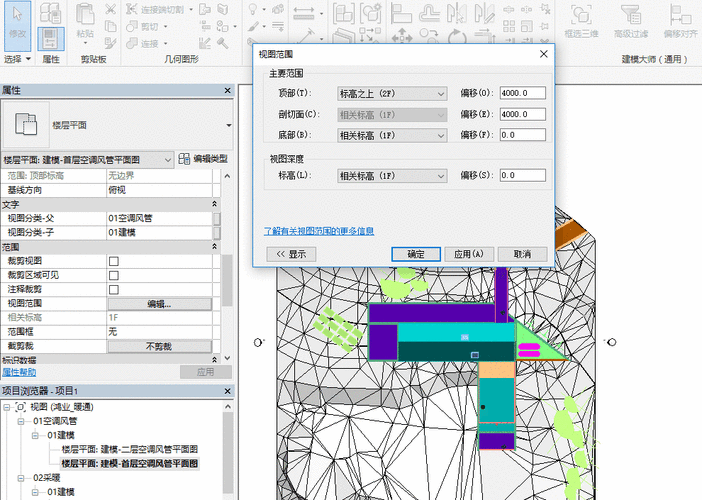Click the 视图深度 偏移(S) input field
The height and width of the screenshot is (500, 702).
(x=522, y=175)
